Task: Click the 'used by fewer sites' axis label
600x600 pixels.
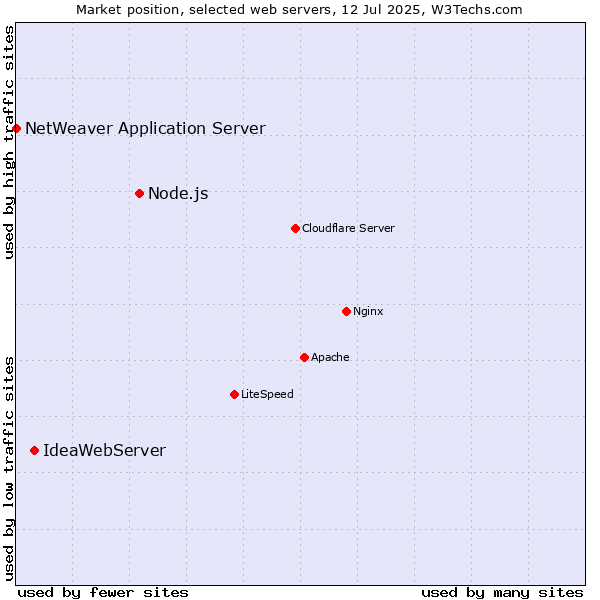Action: click(103, 593)
